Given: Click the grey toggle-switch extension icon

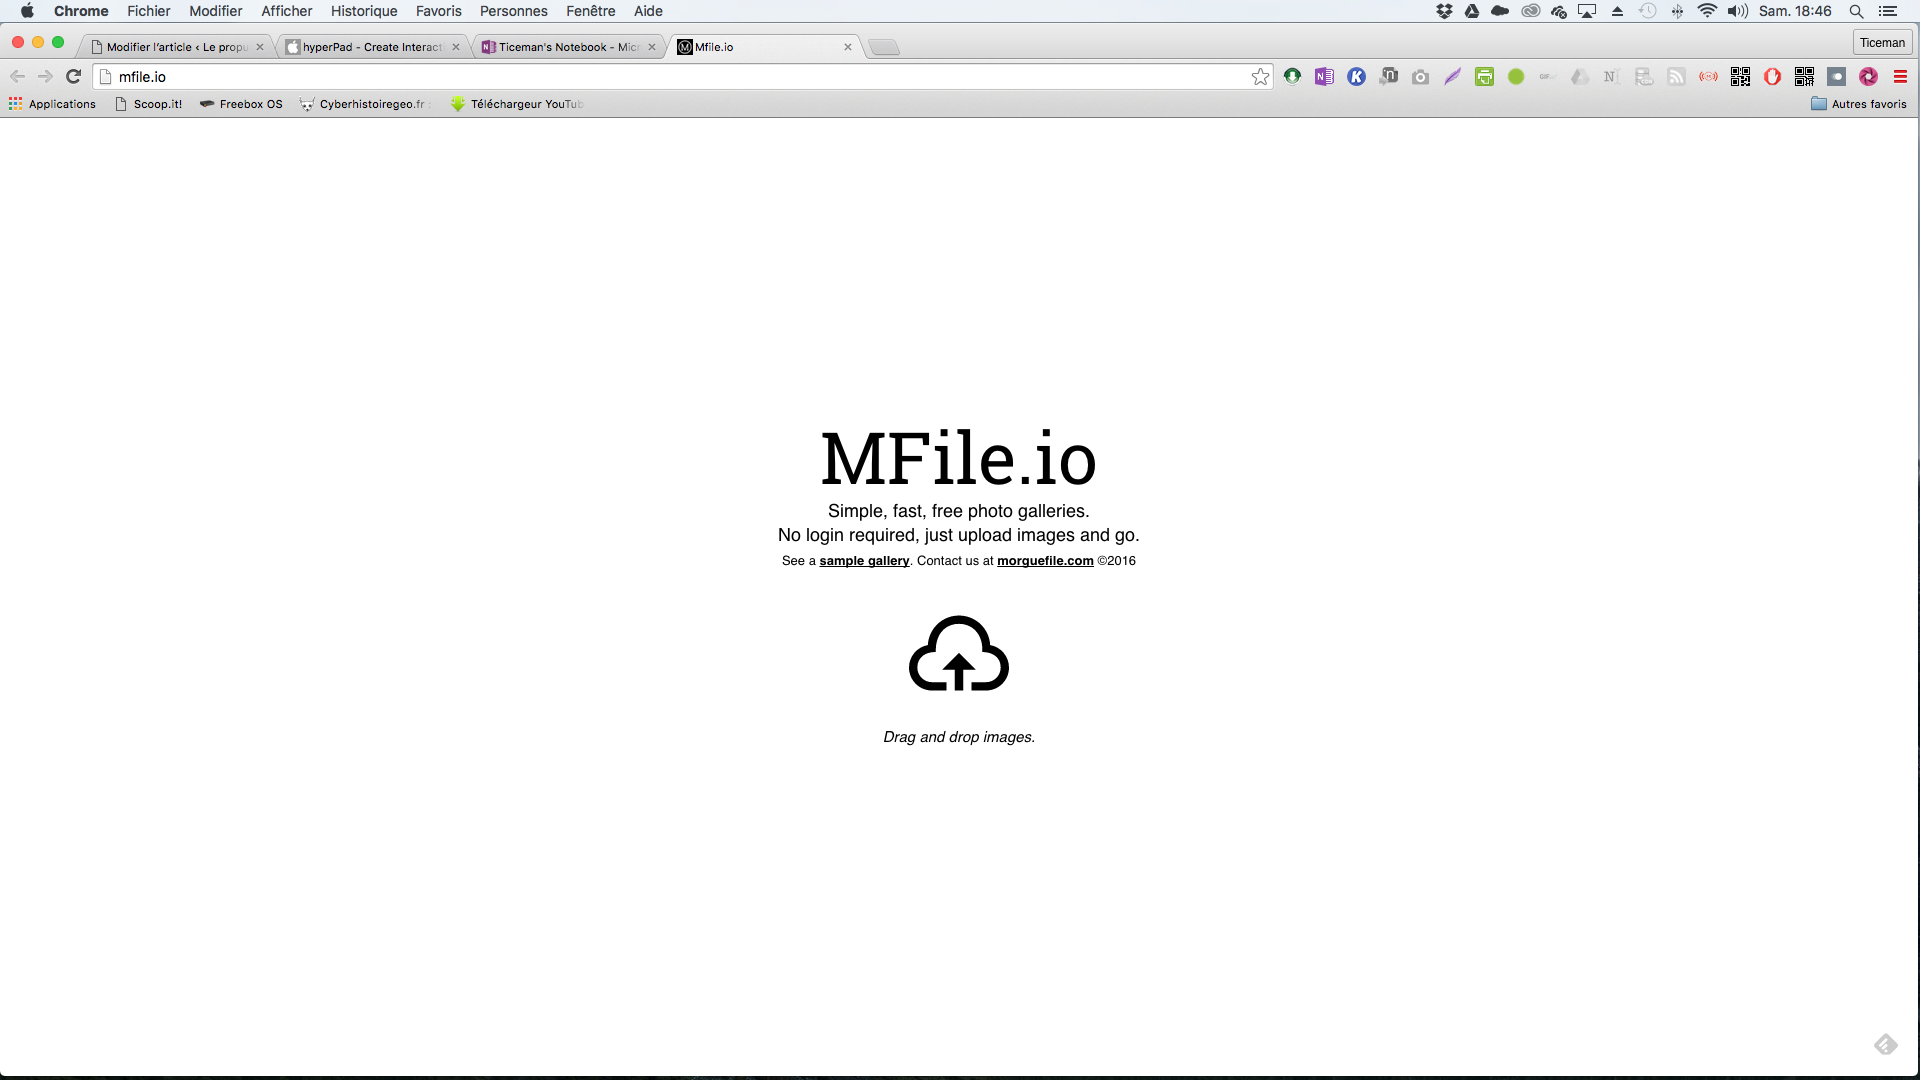Looking at the screenshot, I should 1836,76.
